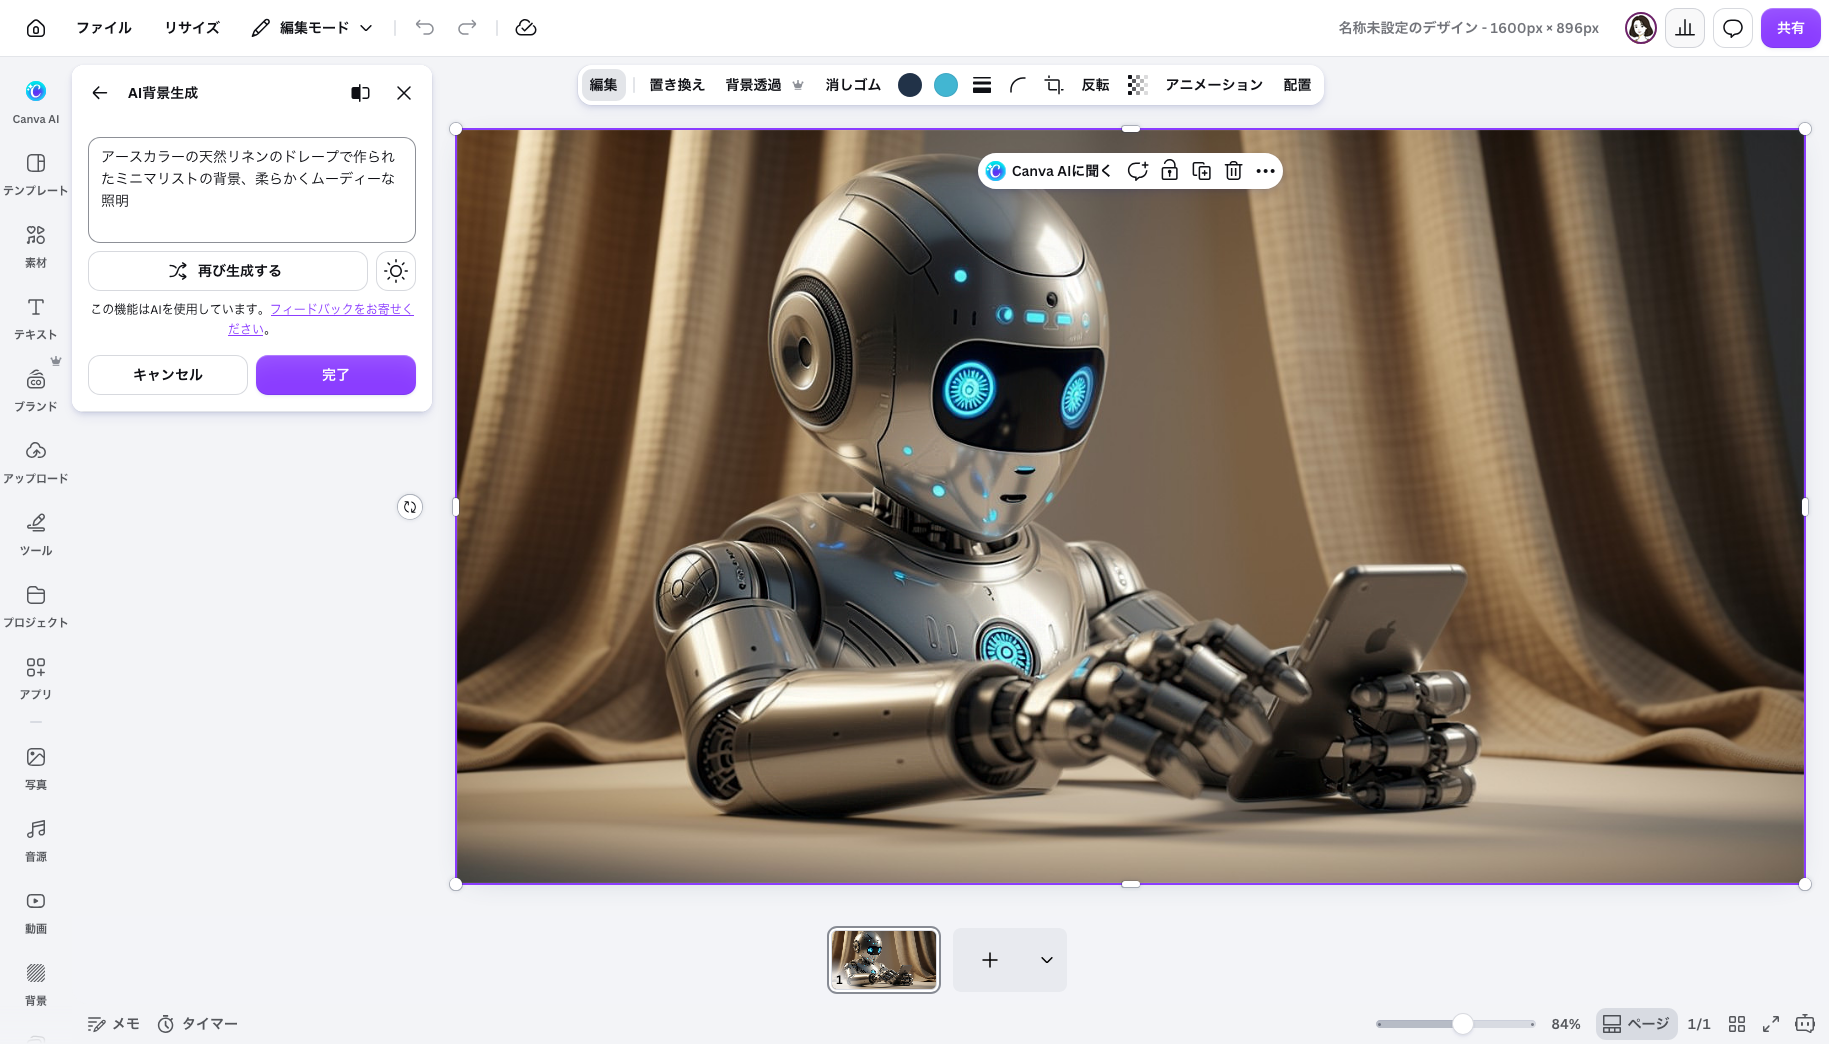Toggle grid view of pages
The image size is (1829, 1044).
[x=1737, y=1024]
